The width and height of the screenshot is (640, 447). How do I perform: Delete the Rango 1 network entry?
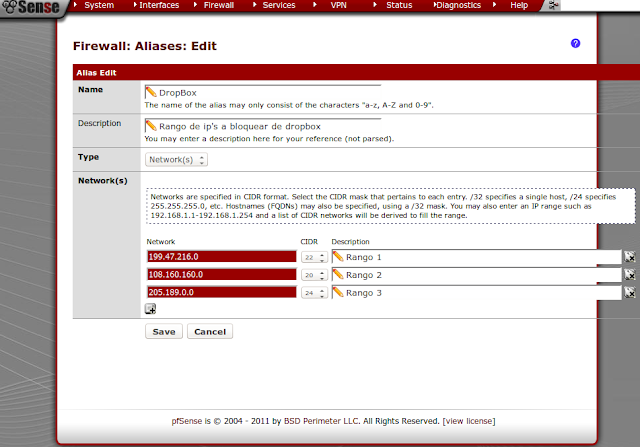[x=630, y=257]
